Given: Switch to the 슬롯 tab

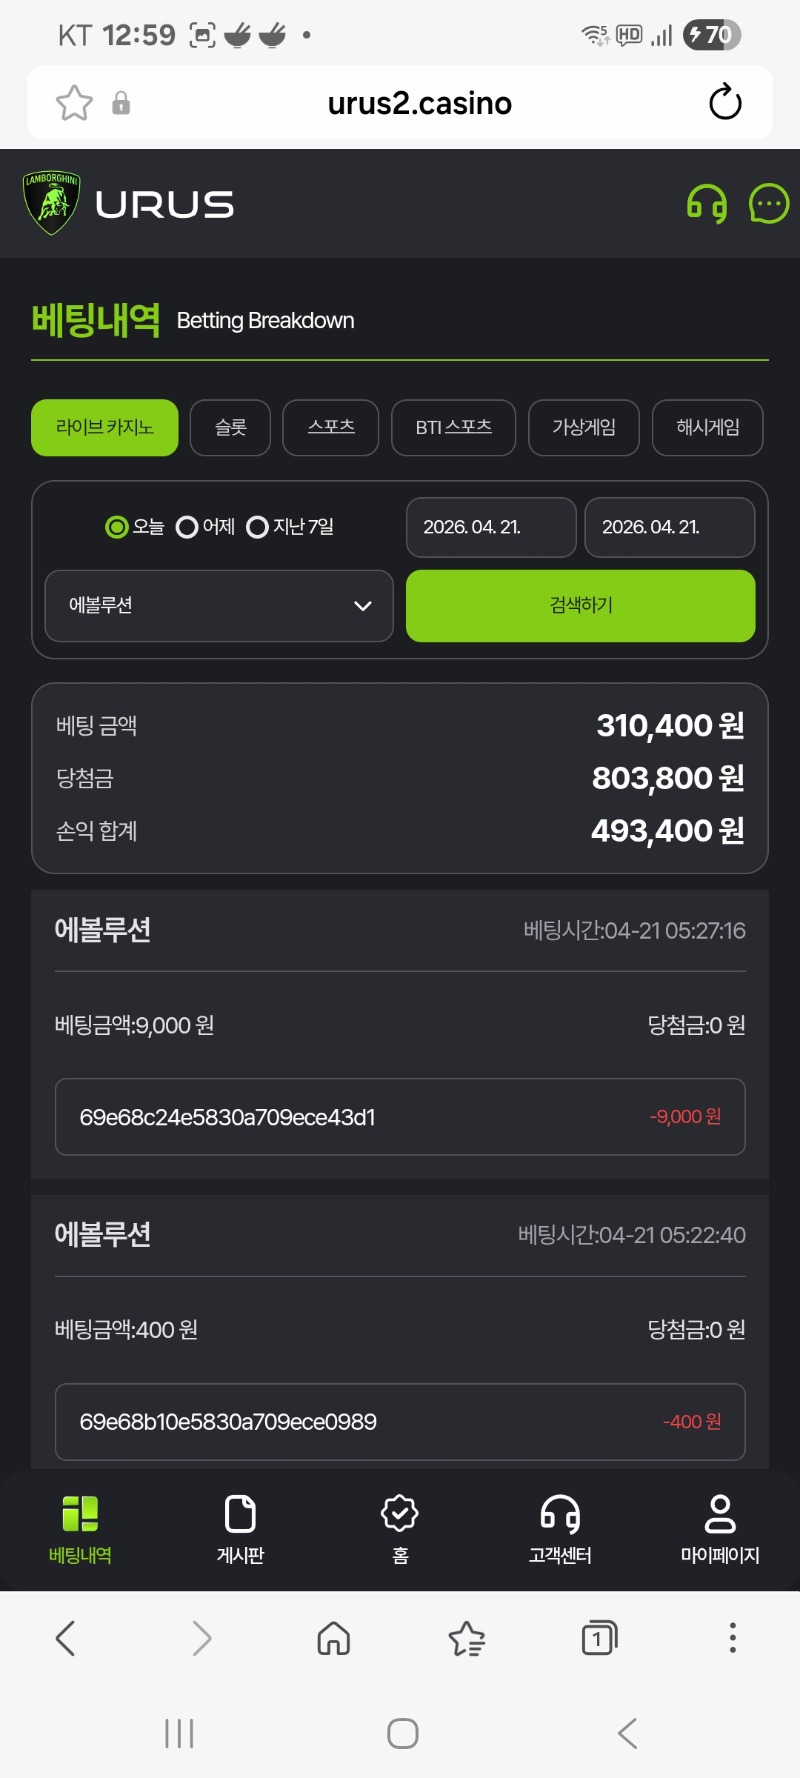Looking at the screenshot, I should [x=230, y=428].
